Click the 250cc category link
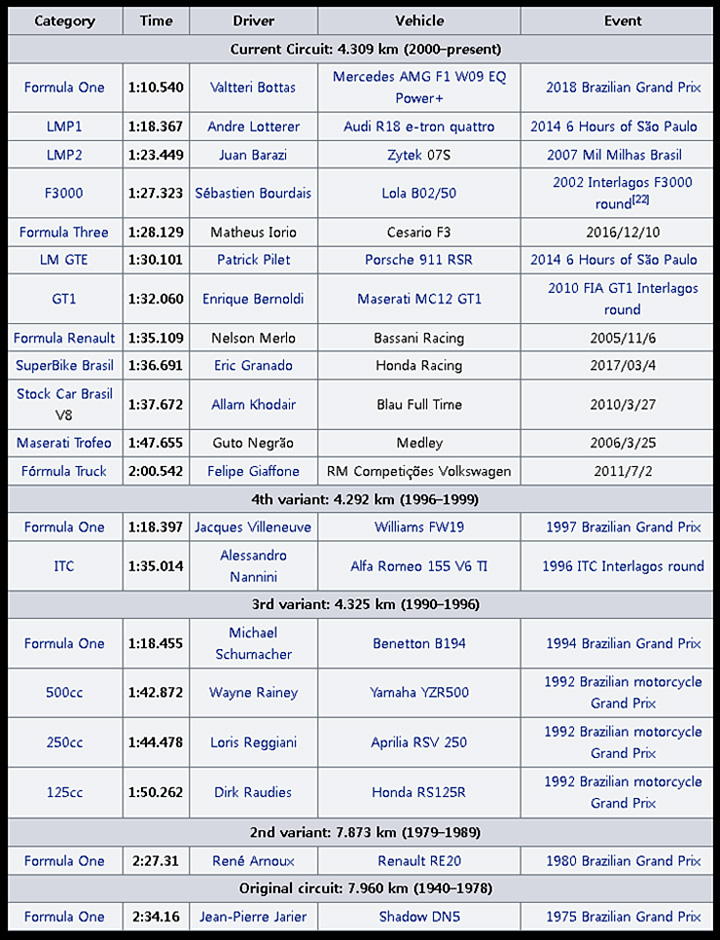 point(64,742)
